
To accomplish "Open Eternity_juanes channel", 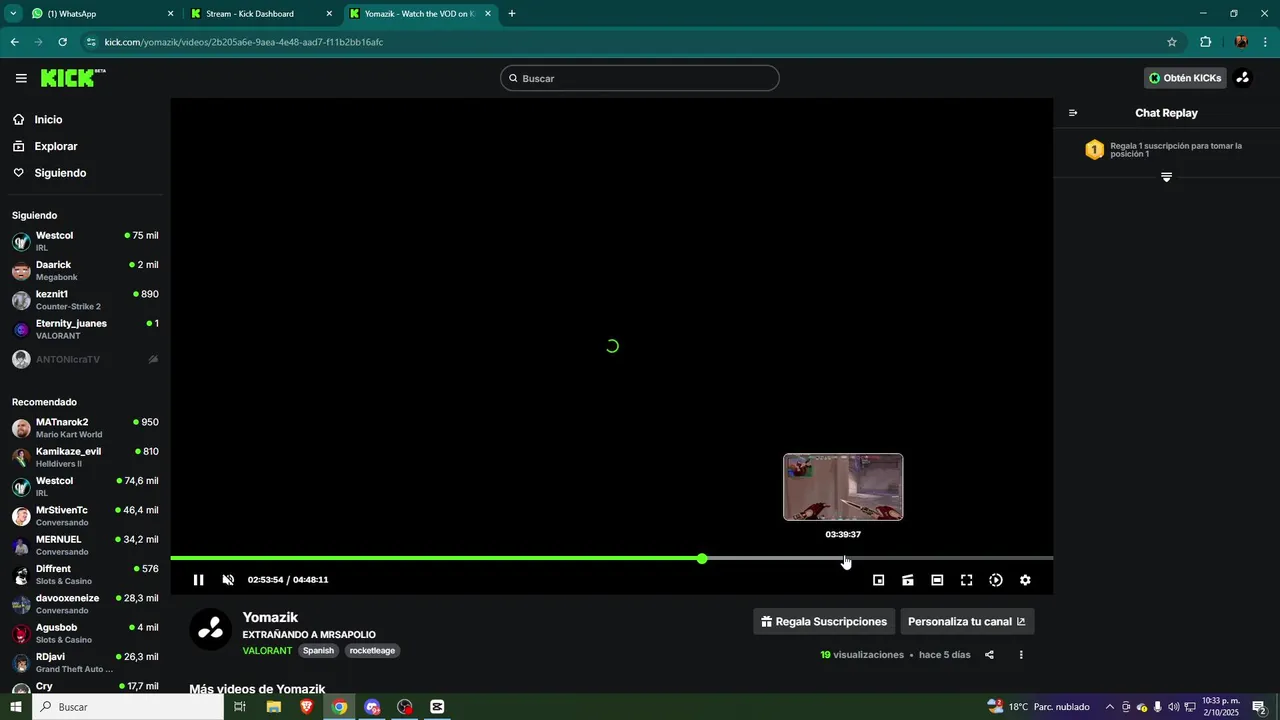I will (x=85, y=329).
